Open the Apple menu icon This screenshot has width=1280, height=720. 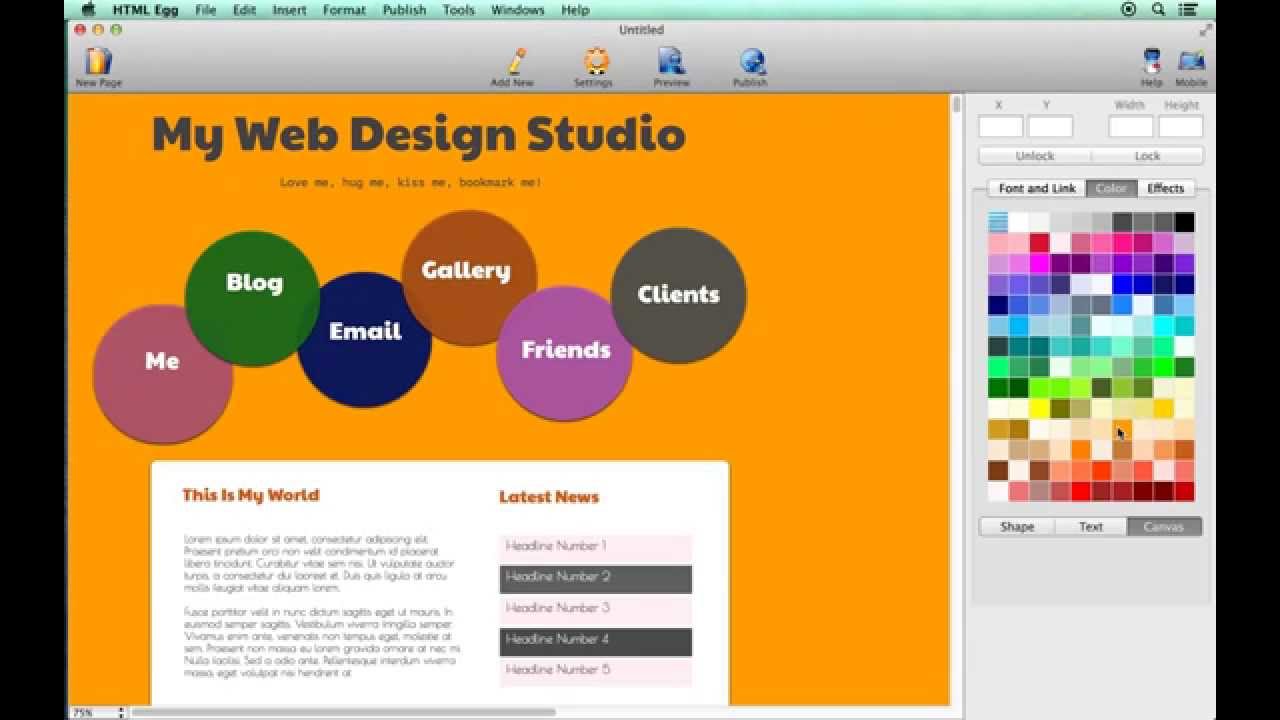[x=88, y=9]
